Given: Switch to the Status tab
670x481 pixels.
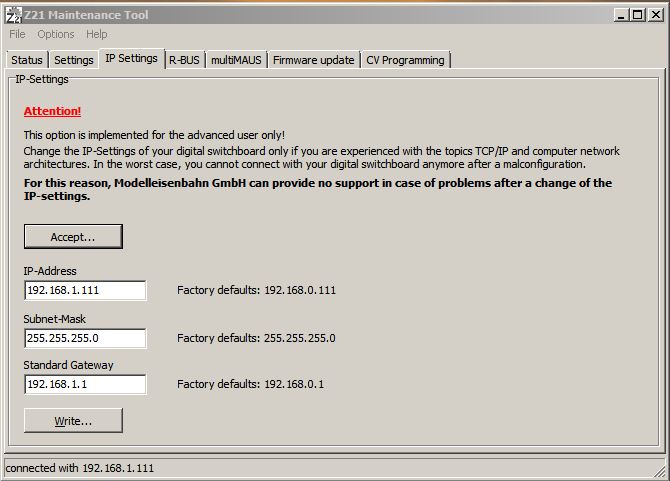Looking at the screenshot, I should (x=27, y=60).
